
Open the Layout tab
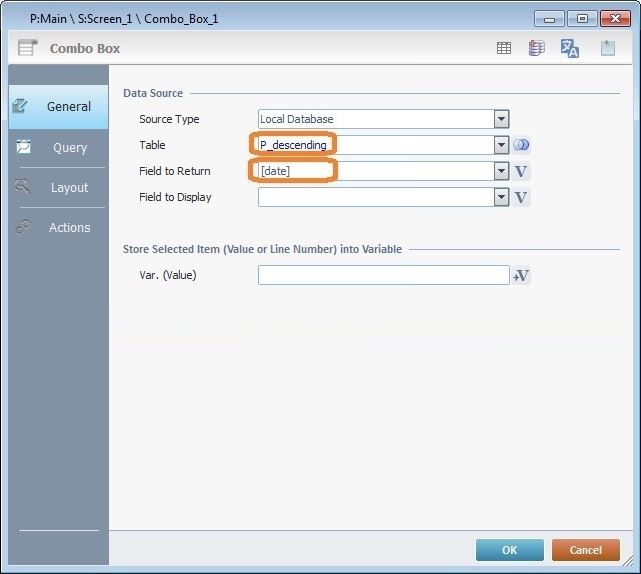tap(58, 187)
